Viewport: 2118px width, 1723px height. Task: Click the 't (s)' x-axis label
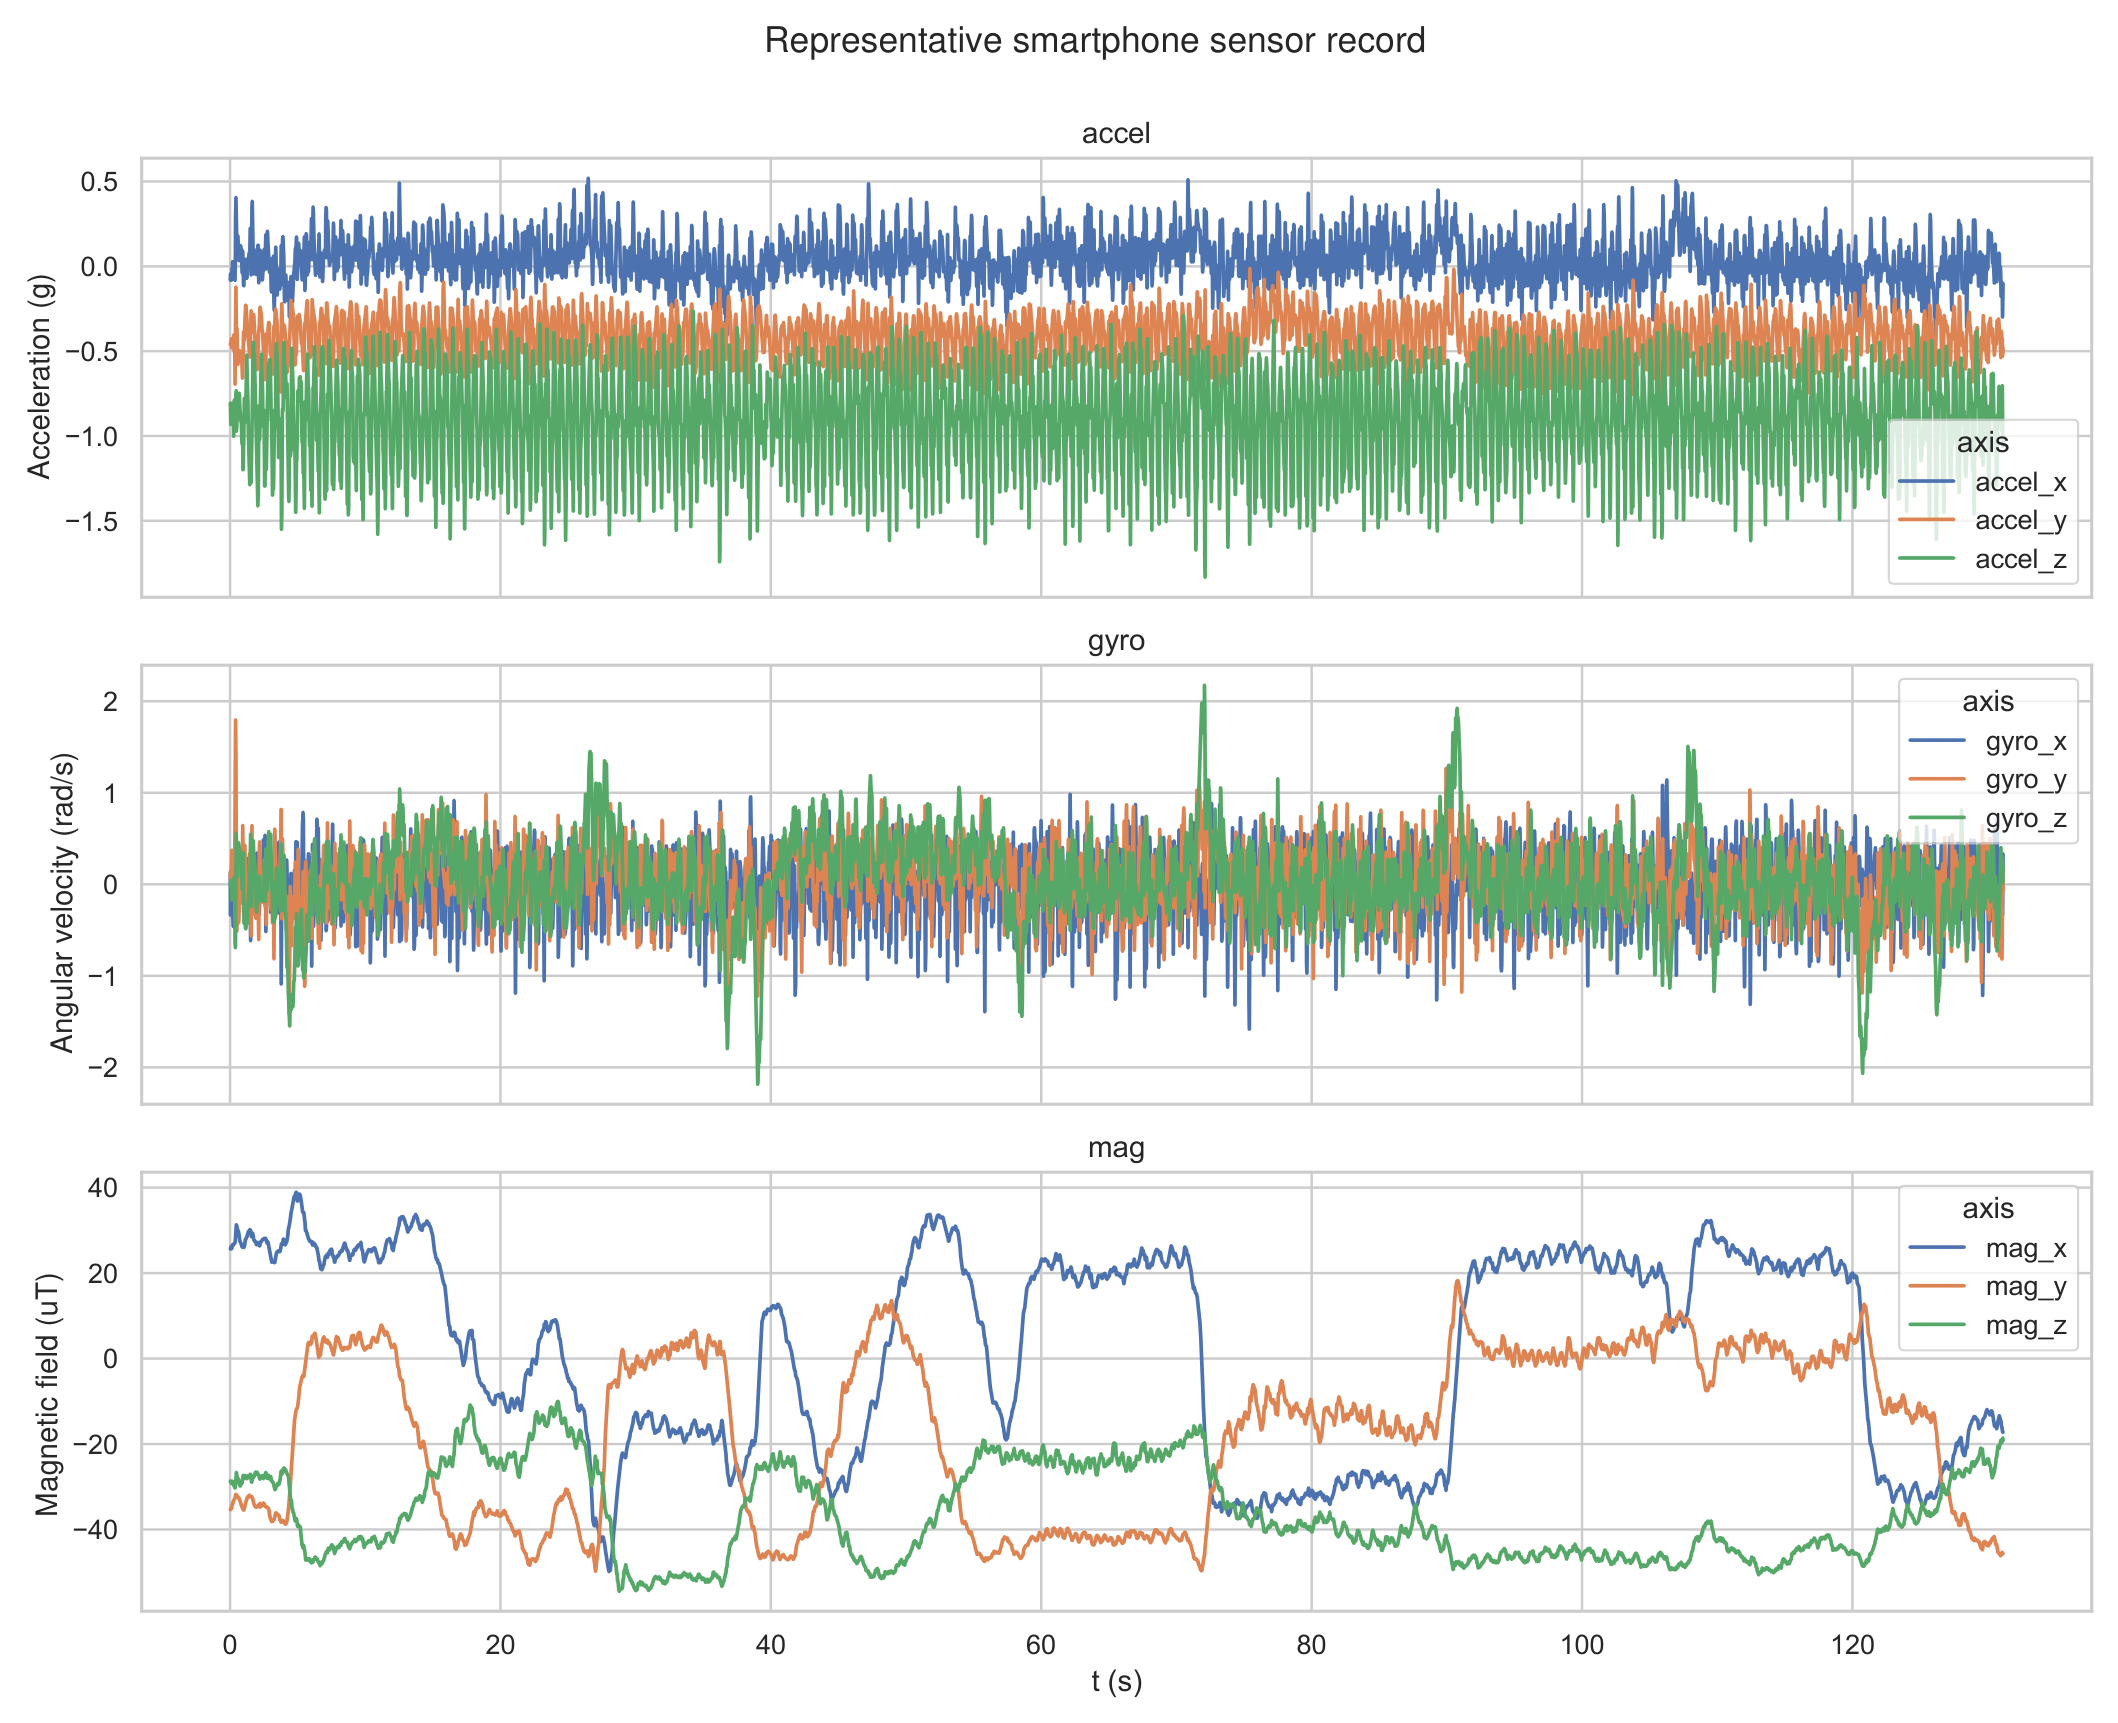coord(1116,1682)
